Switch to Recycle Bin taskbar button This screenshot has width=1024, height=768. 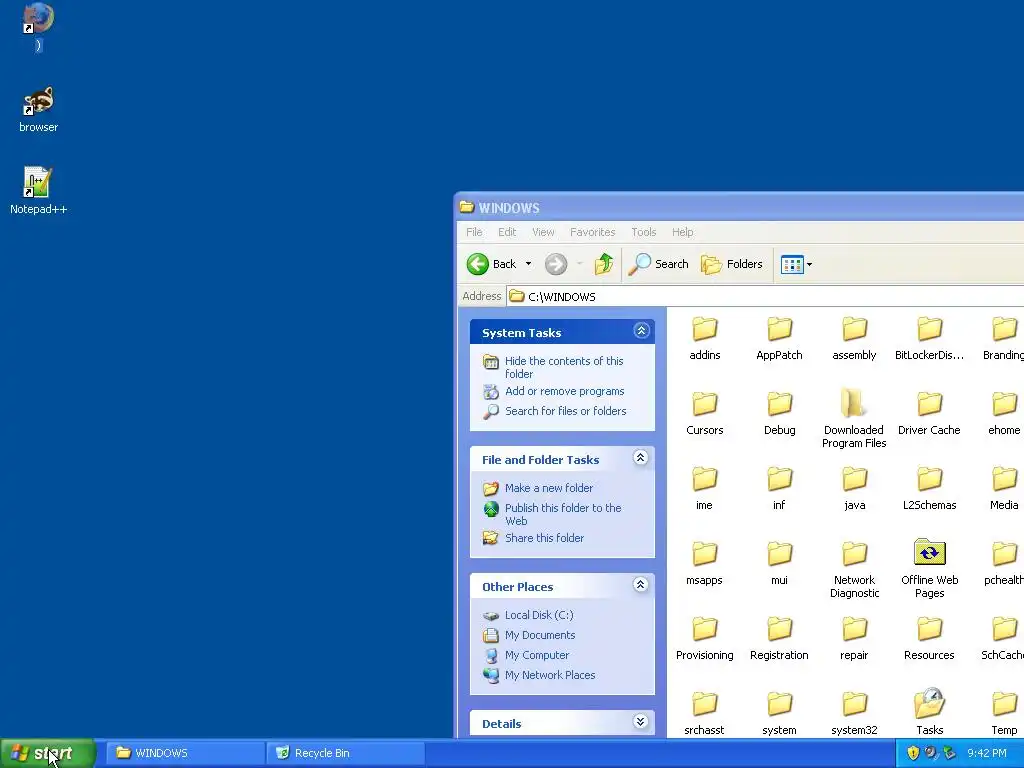click(x=345, y=753)
